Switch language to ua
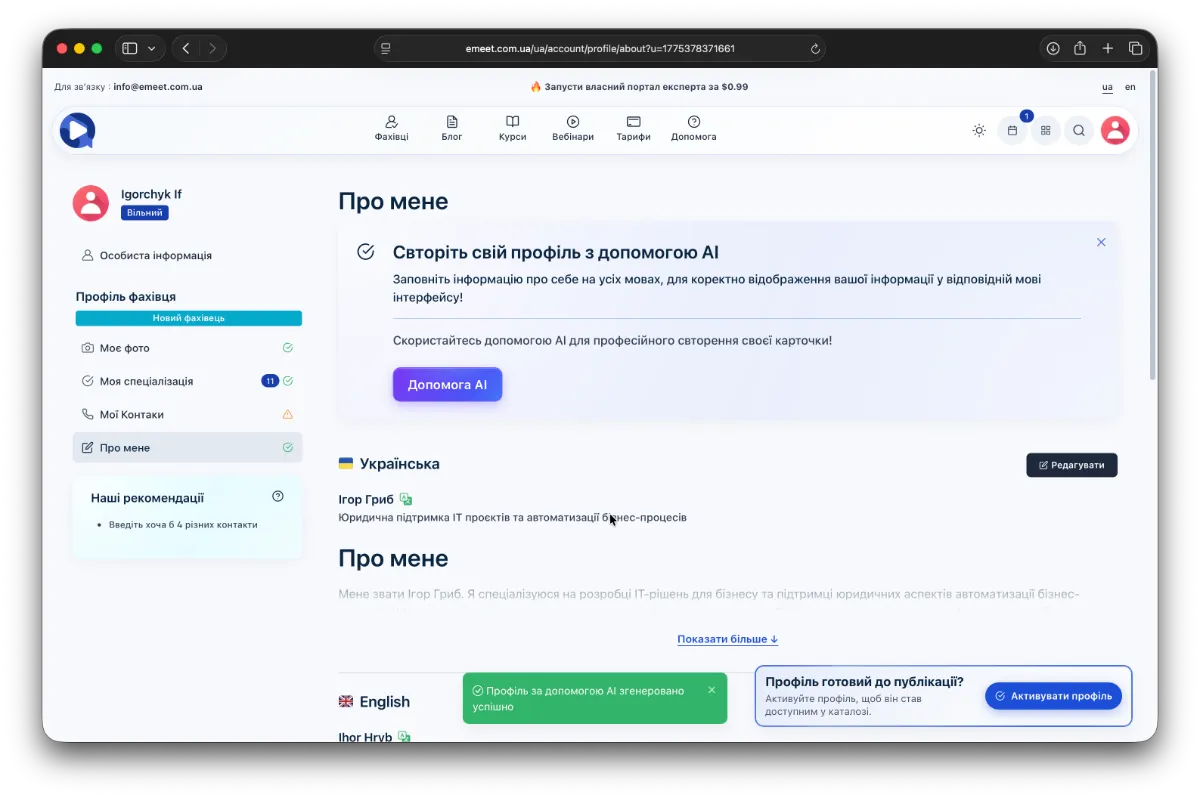The width and height of the screenshot is (1200, 798). (x=1107, y=87)
